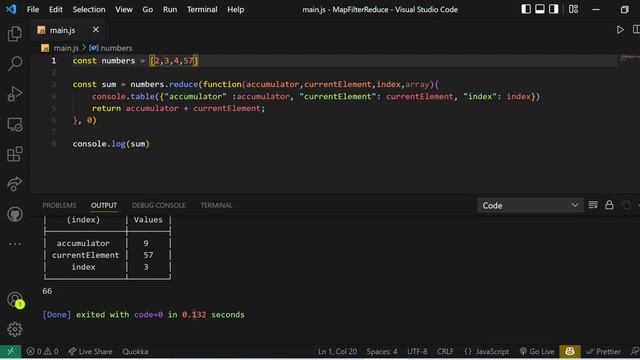This screenshot has width=640, height=360.
Task: Close the main.js editor tab
Action: coord(96,29)
